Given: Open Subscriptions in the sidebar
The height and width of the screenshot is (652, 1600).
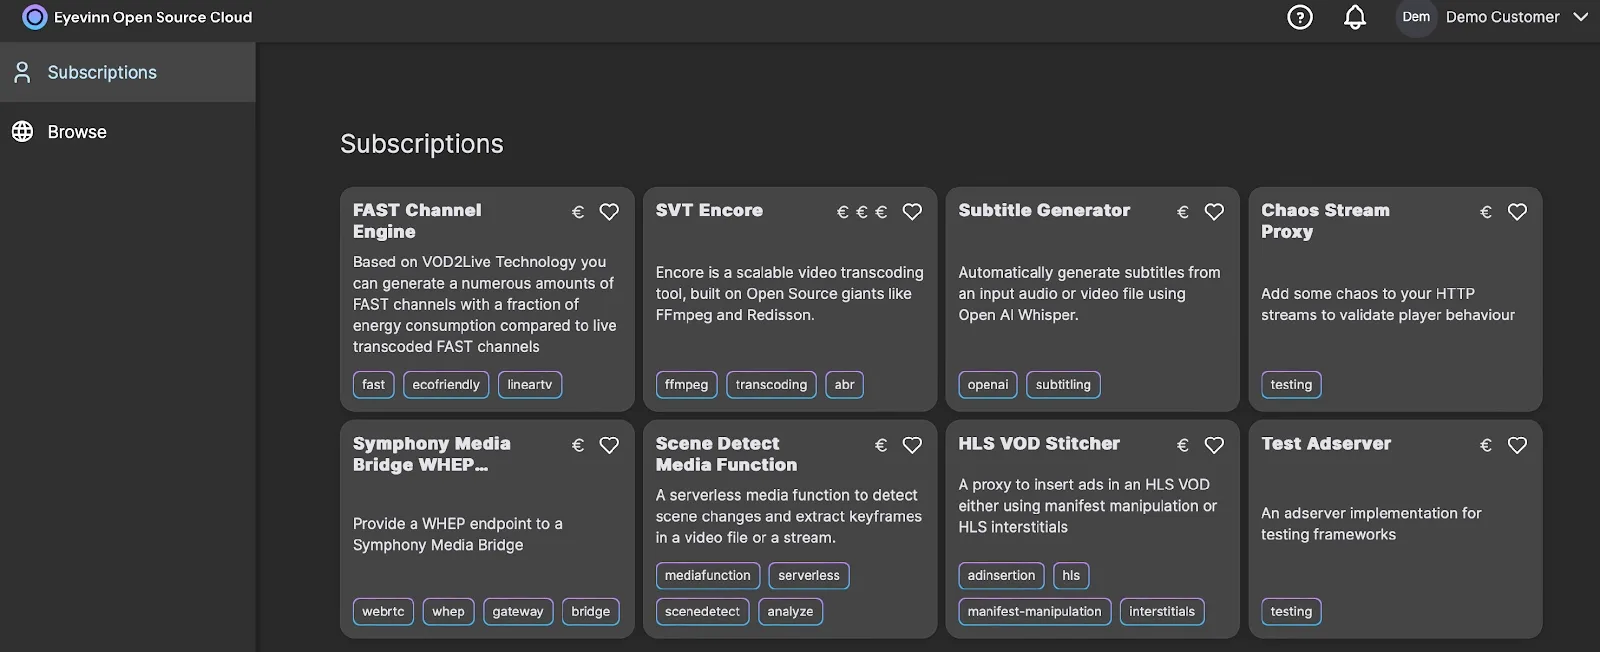Looking at the screenshot, I should tap(128, 72).
